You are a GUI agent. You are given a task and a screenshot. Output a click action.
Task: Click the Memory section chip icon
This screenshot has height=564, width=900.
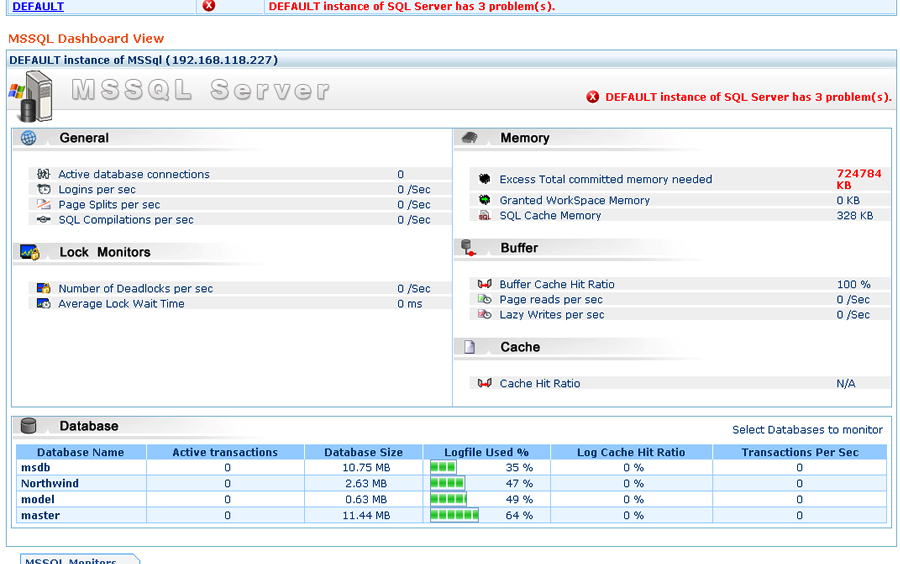(x=470, y=138)
